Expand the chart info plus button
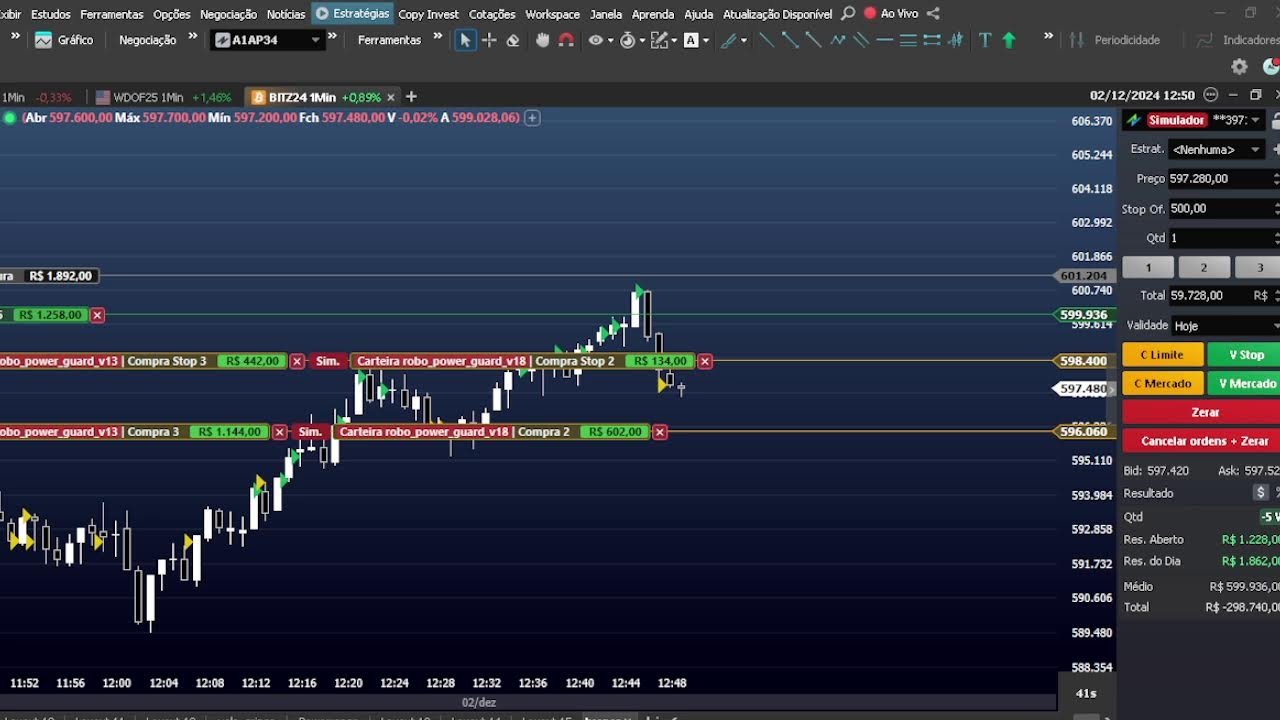The width and height of the screenshot is (1280, 720). click(x=533, y=118)
